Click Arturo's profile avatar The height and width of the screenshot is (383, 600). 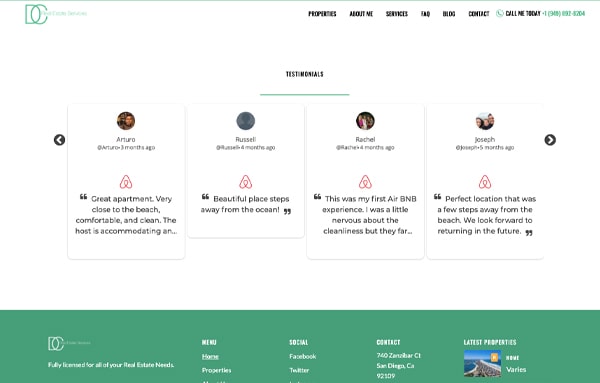pos(126,121)
